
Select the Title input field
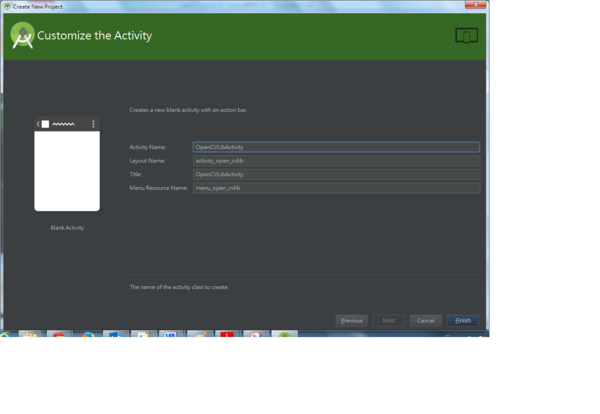(335, 174)
